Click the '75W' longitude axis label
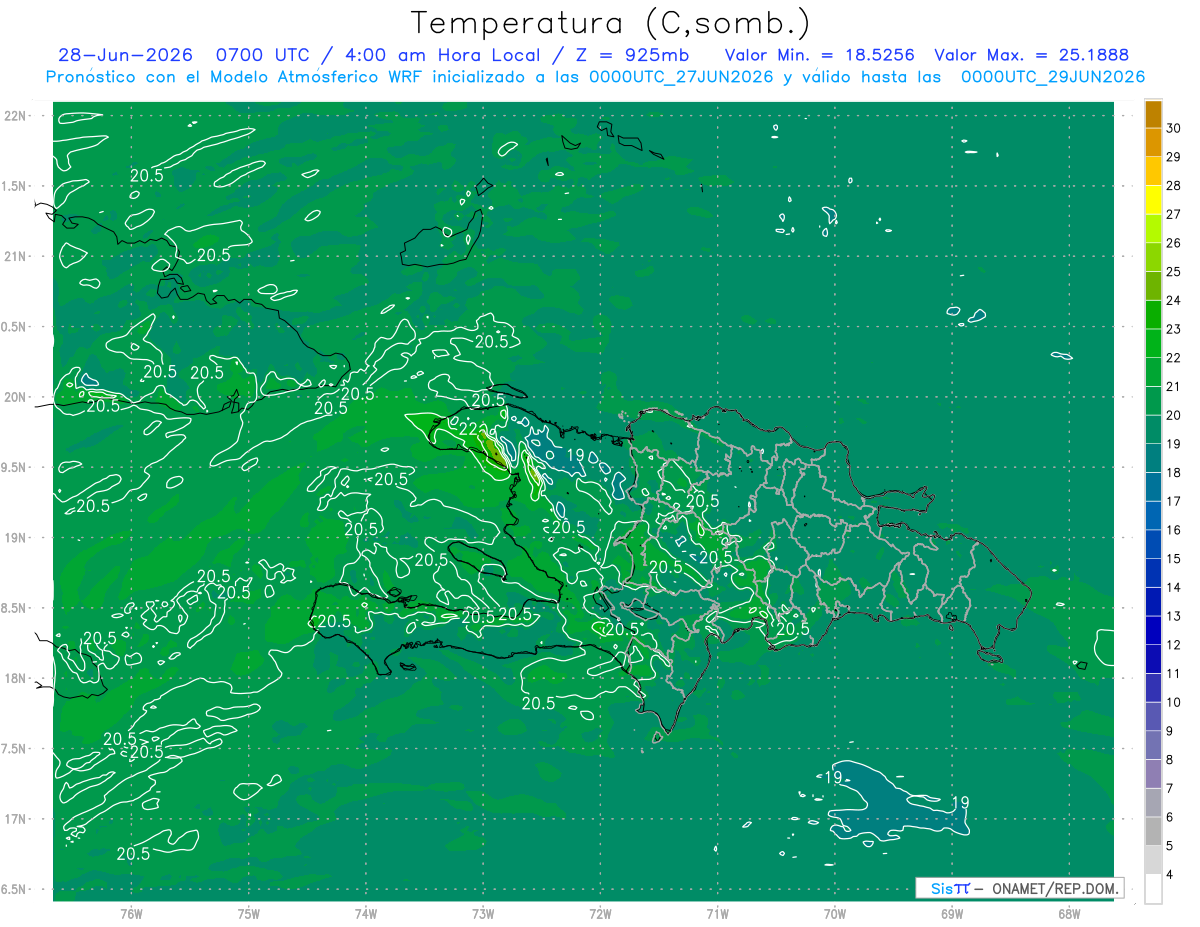1200x927 pixels. (x=249, y=913)
